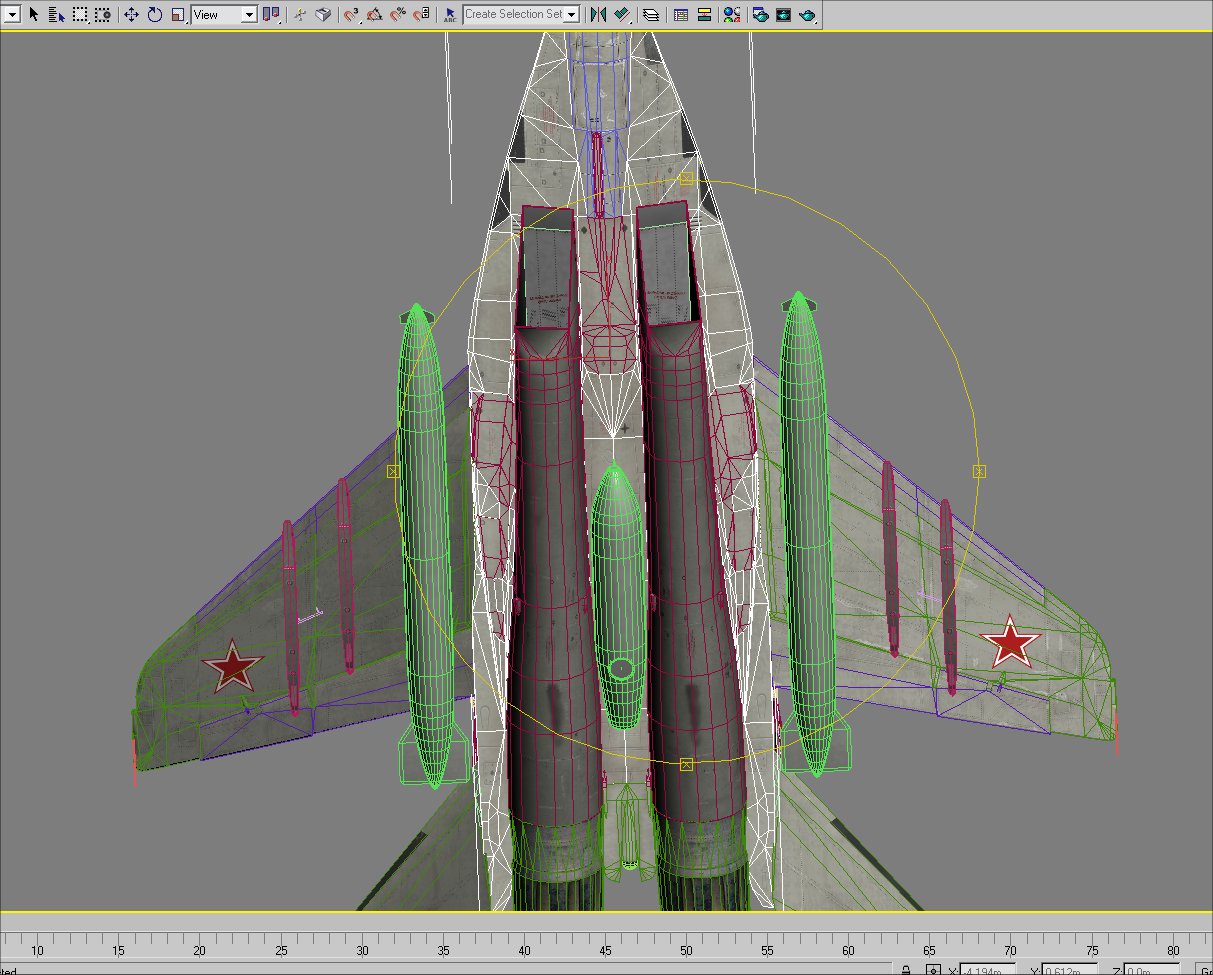1213x975 pixels.
Task: Select the arrow Select Object tool
Action: click(34, 14)
